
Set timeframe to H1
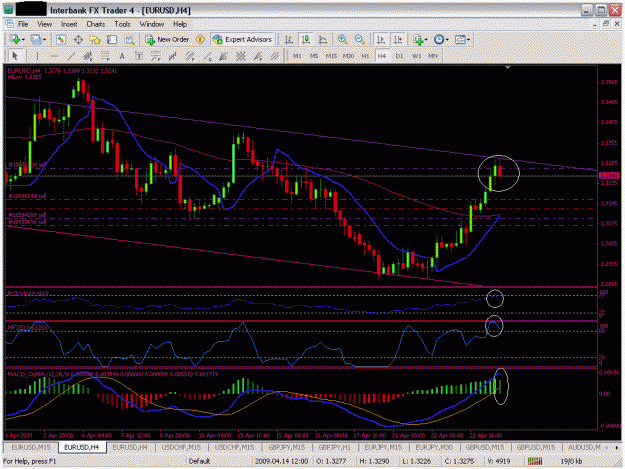point(365,56)
